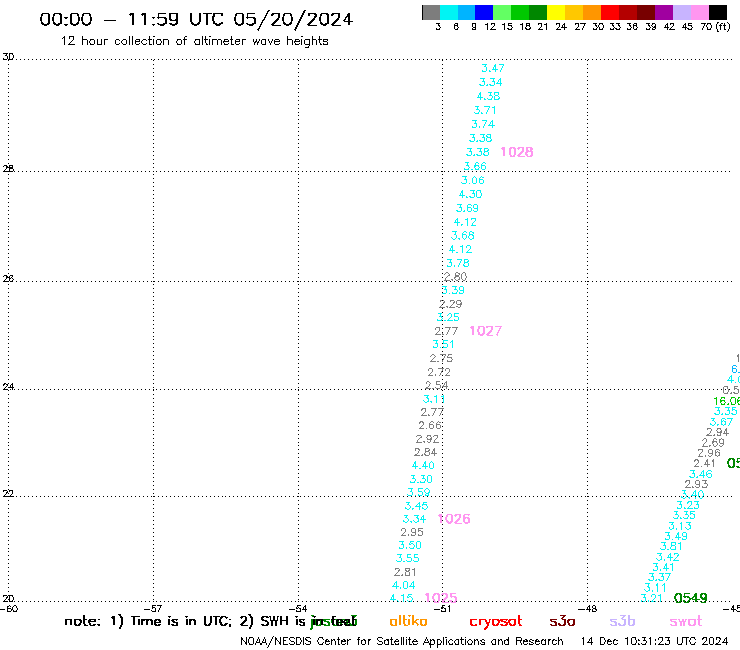
Task: Click the gray 2.81 value
Action: pyautogui.click(x=405, y=572)
